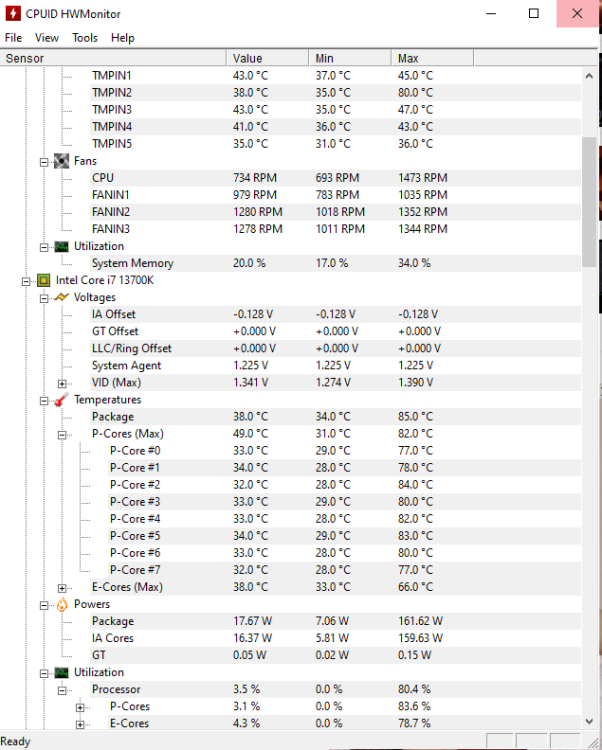Open the File menu

13,38
